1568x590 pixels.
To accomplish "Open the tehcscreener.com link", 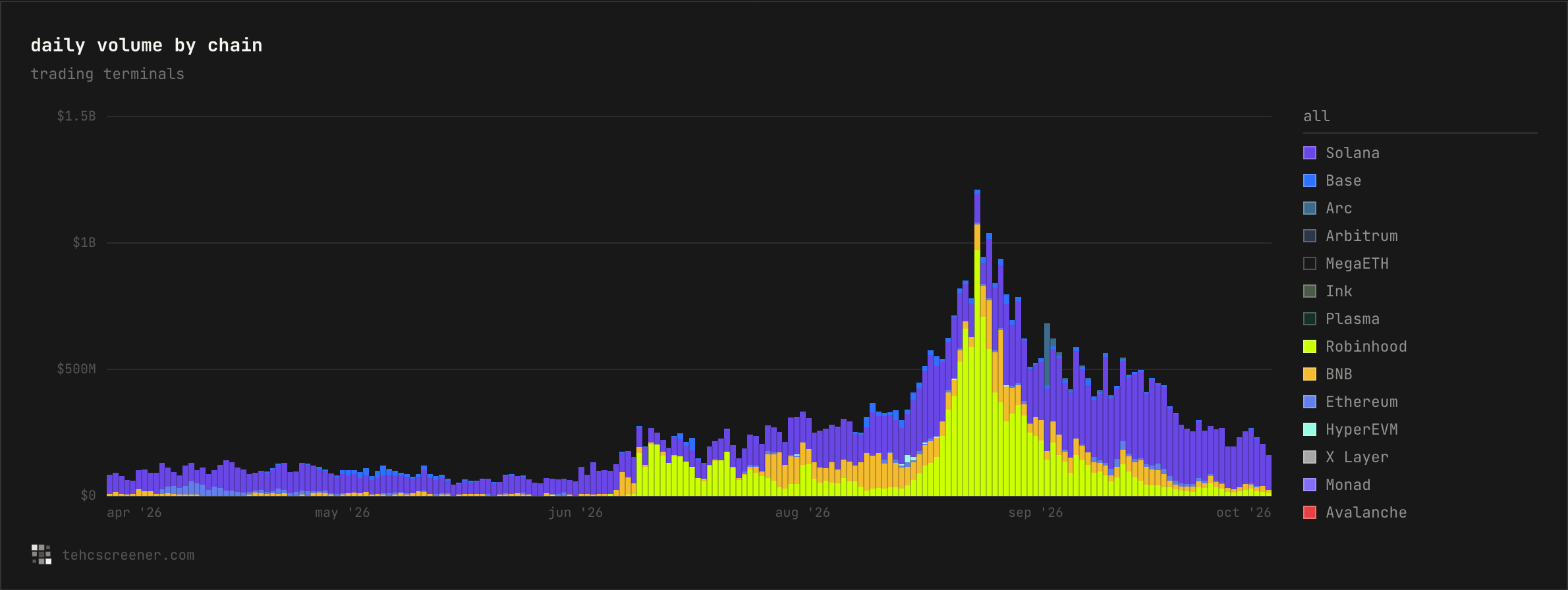I will point(128,555).
